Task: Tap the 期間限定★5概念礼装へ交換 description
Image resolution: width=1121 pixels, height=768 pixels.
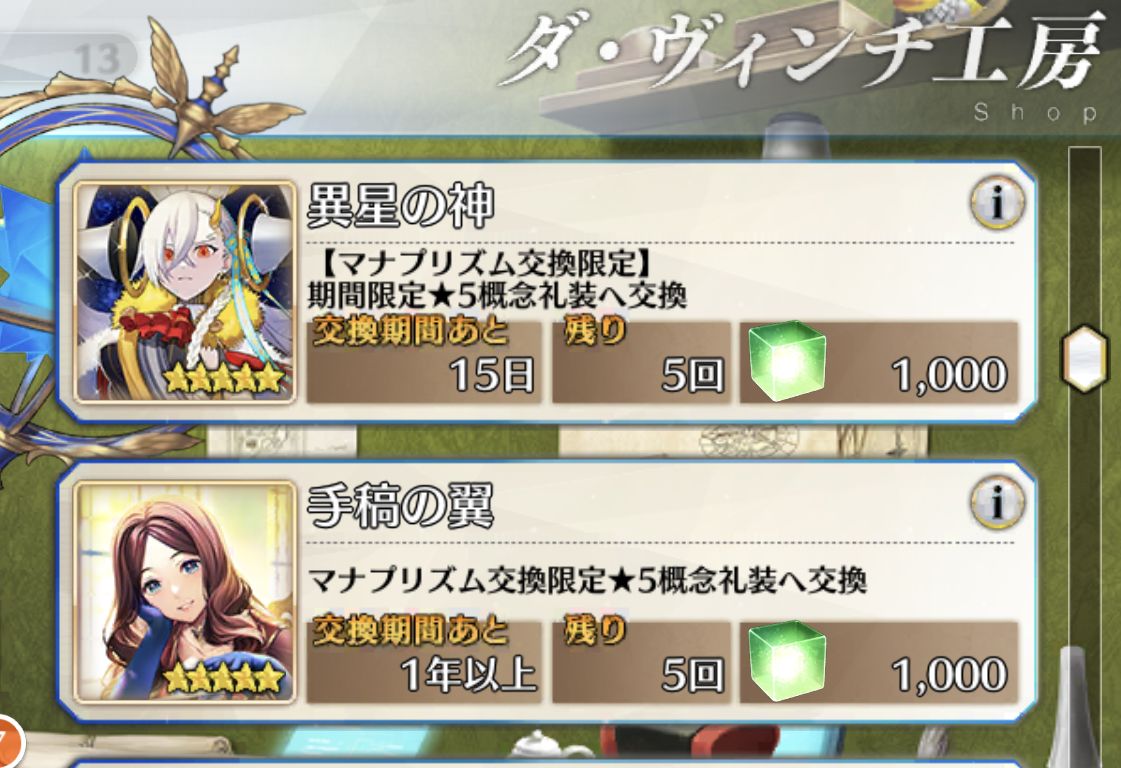Action: (497, 295)
